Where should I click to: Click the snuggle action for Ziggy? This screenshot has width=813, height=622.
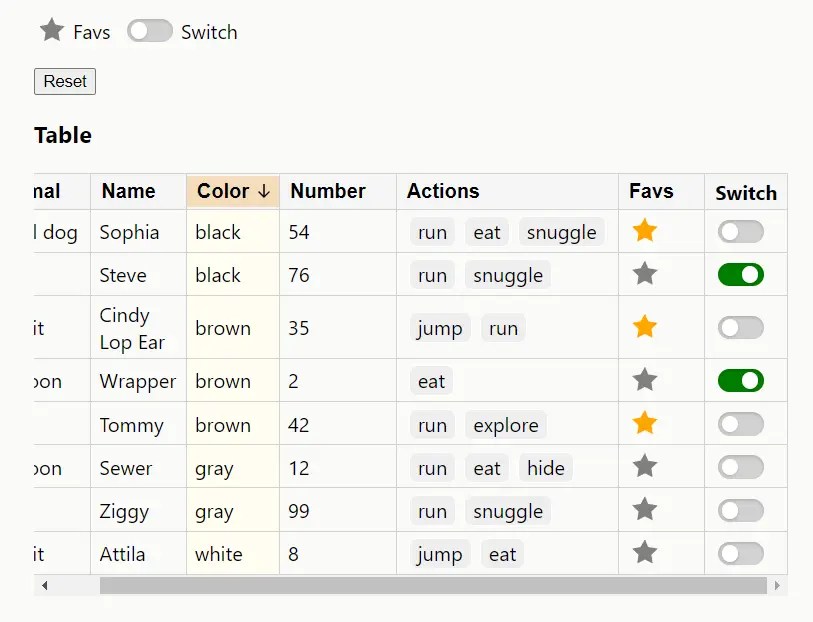tap(507, 510)
